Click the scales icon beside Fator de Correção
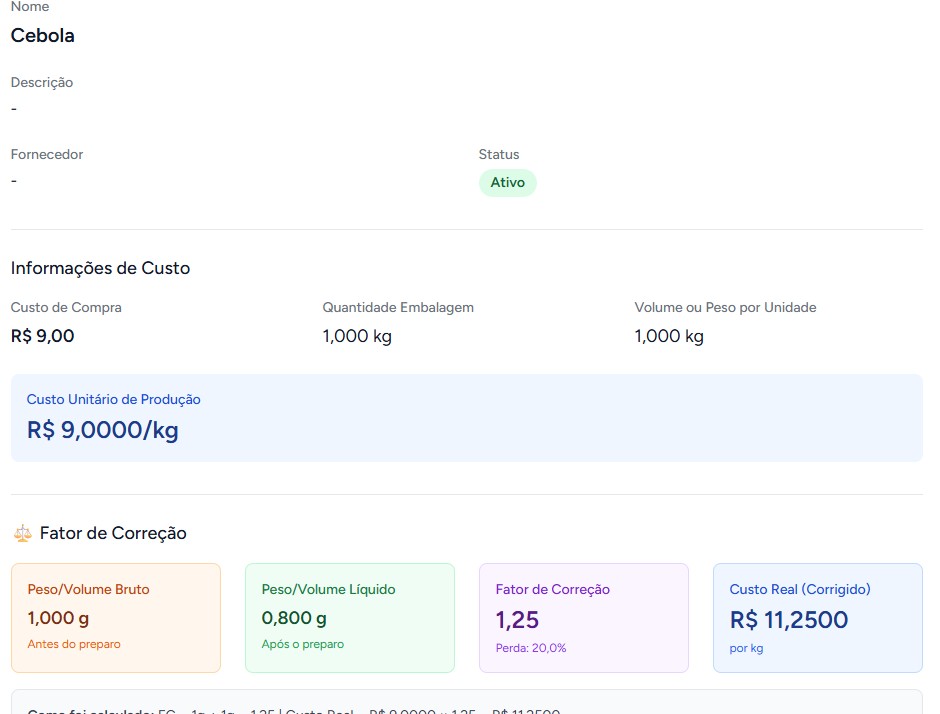940x714 pixels. [22, 534]
